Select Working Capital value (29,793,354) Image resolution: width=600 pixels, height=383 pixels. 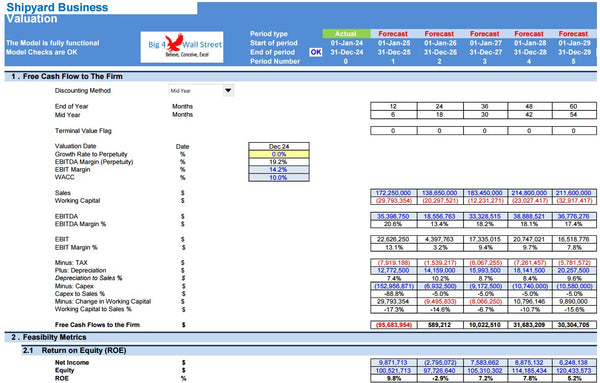coord(393,200)
